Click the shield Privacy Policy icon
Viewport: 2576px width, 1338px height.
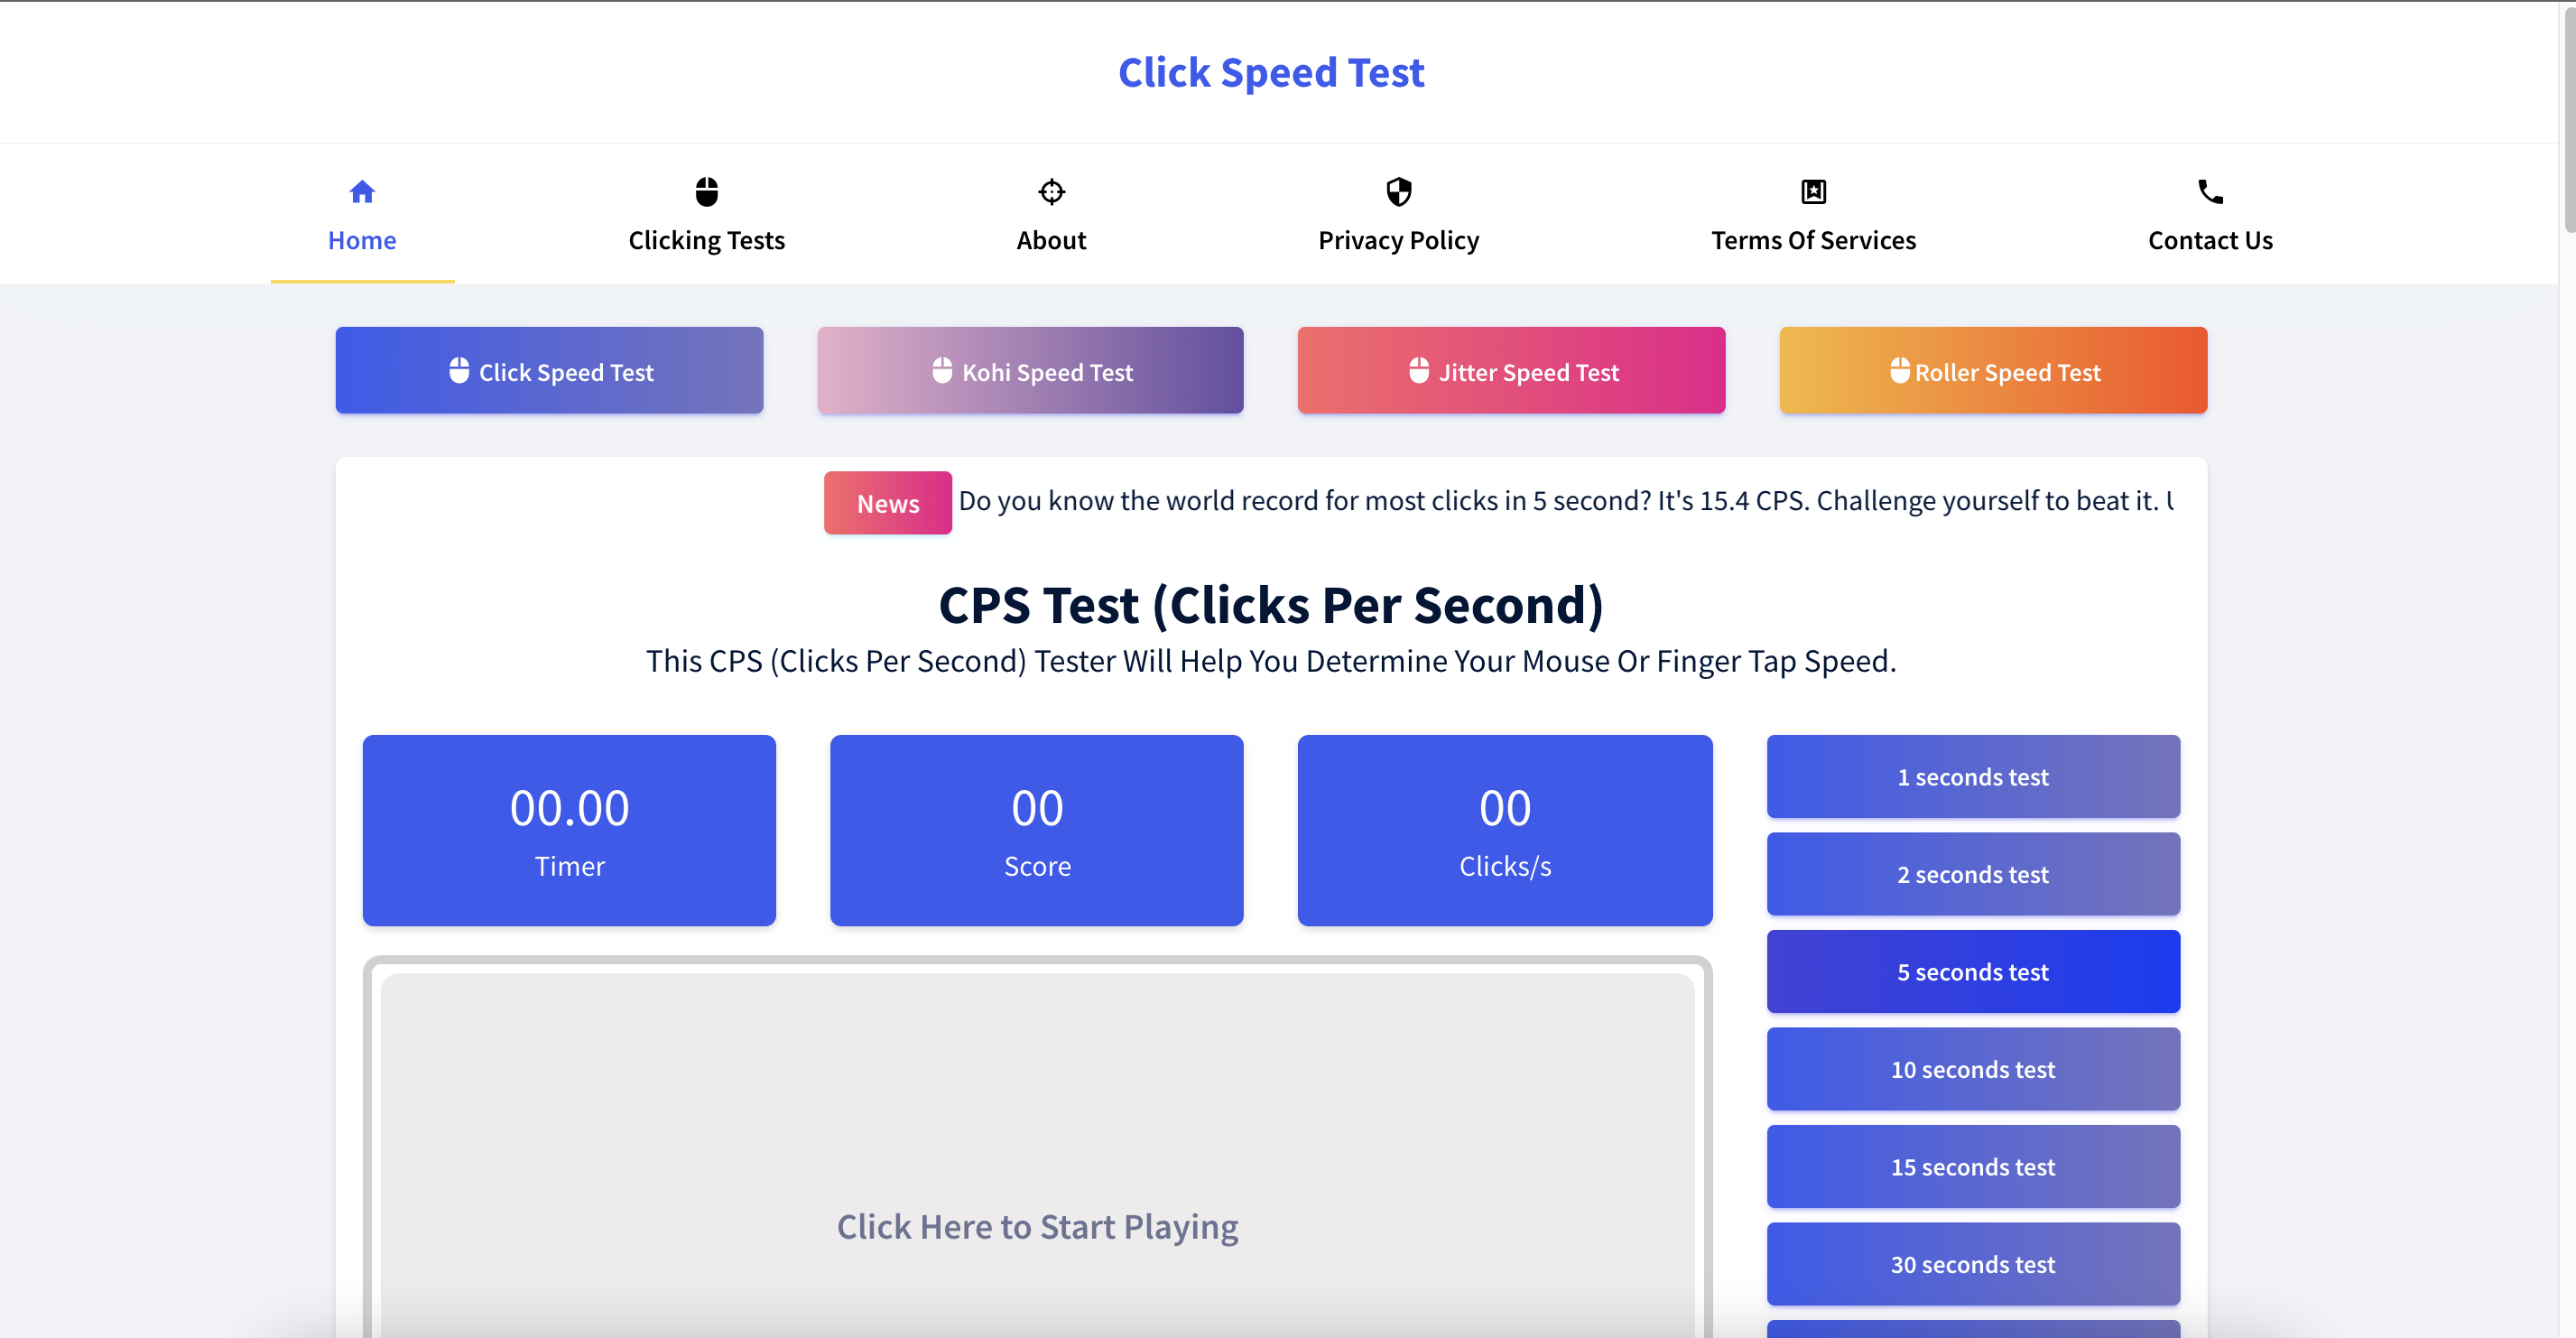[x=1397, y=192]
